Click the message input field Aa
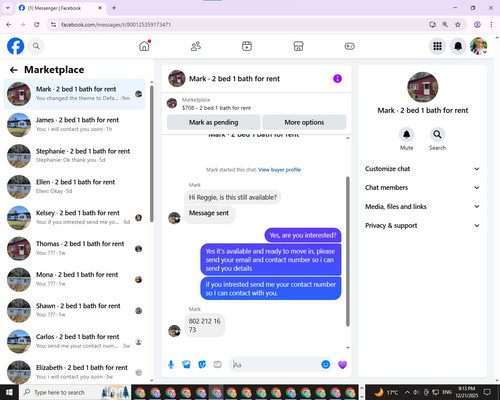The height and width of the screenshot is (400, 500). tap(275, 364)
